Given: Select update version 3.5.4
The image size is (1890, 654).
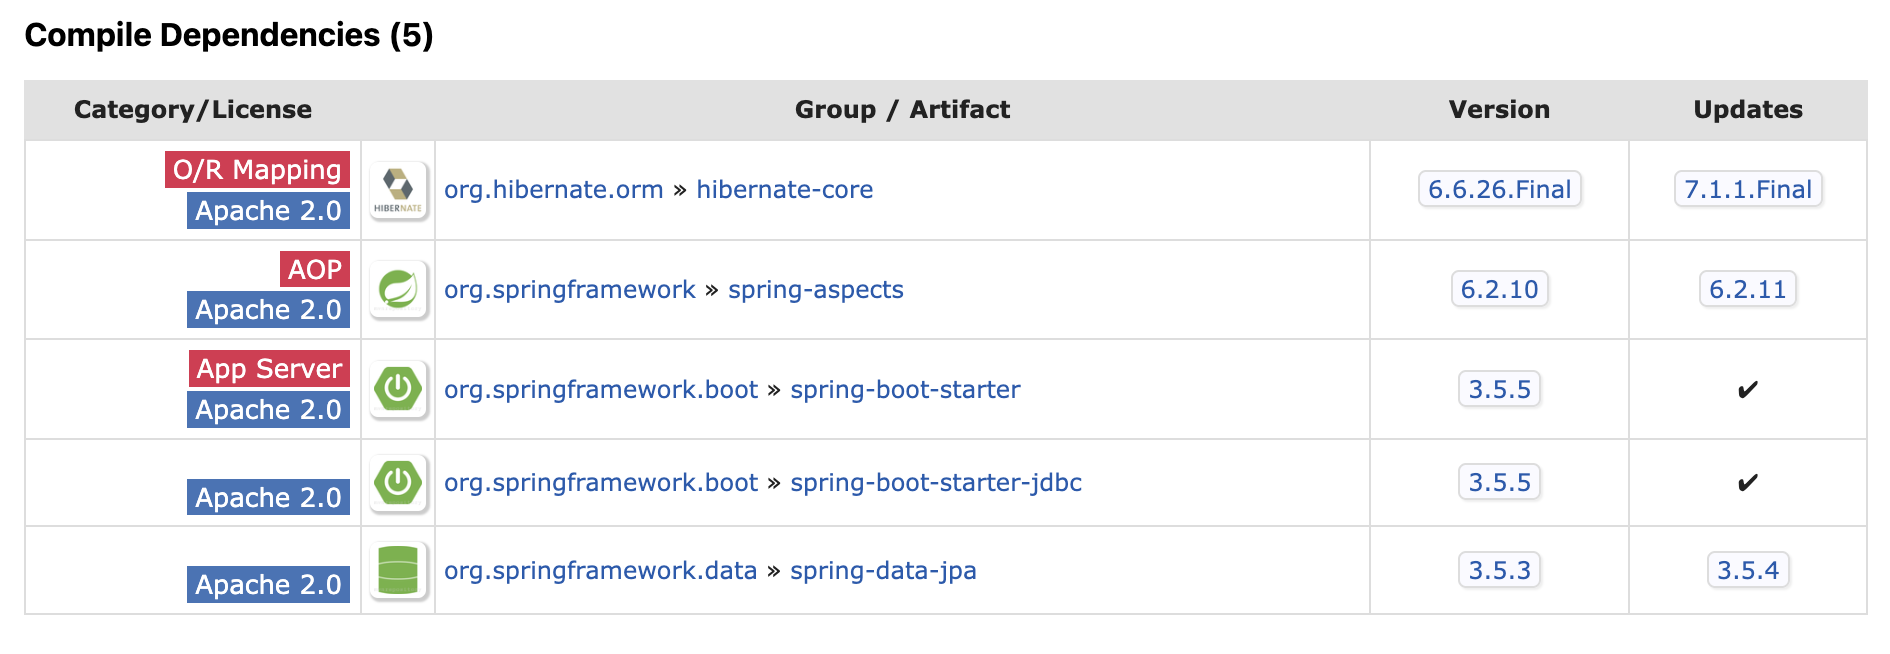Looking at the screenshot, I should pyautogui.click(x=1748, y=570).
